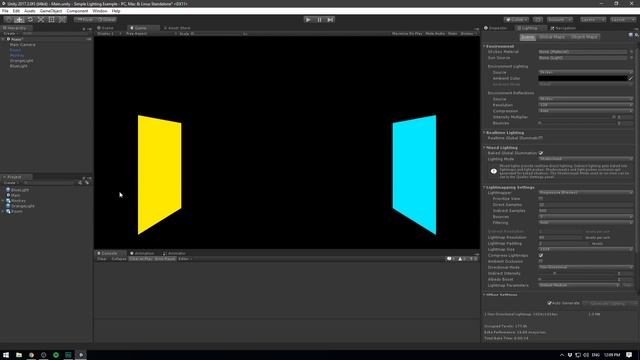The width and height of the screenshot is (640, 360).
Task: Click the Ambient Color swatch
Action: 582,78
